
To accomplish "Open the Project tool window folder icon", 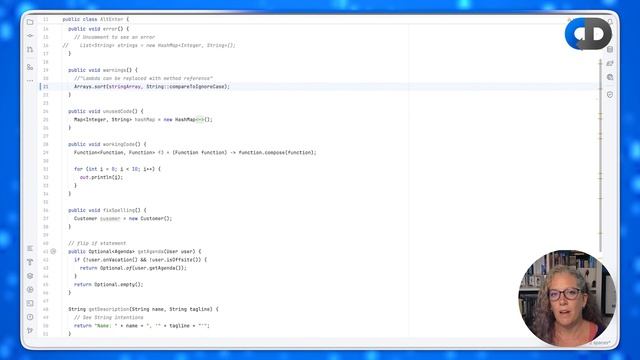I will [x=30, y=22].
